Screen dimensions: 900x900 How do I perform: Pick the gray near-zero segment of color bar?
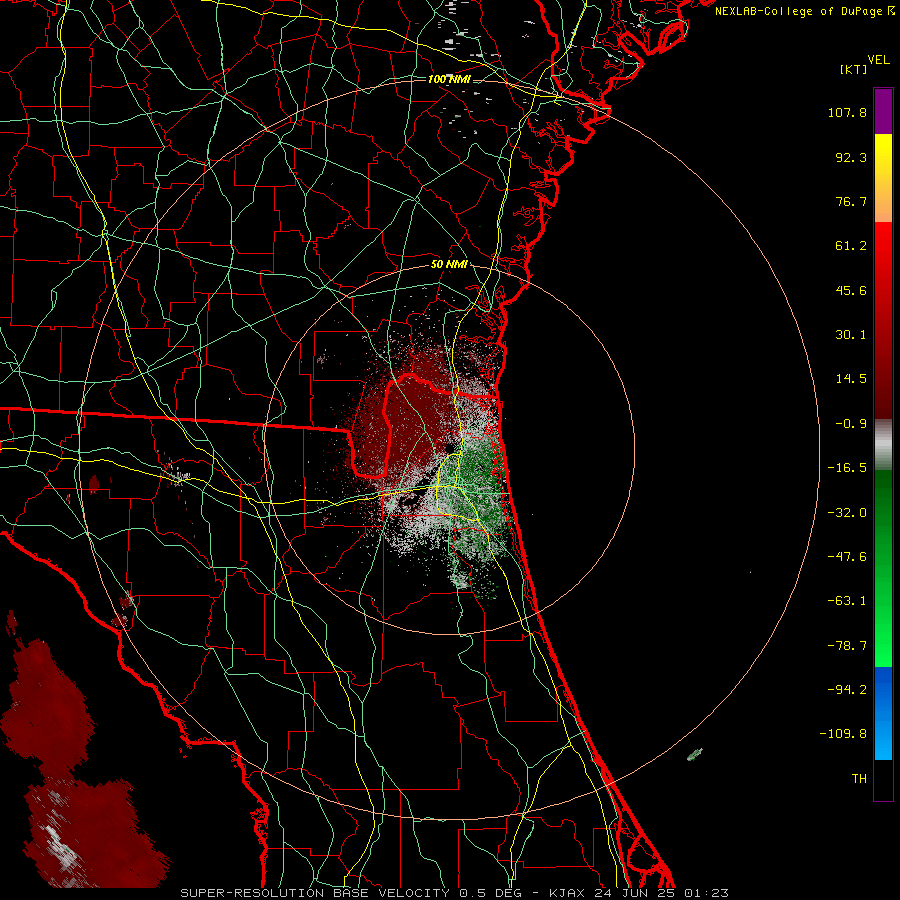tap(883, 445)
